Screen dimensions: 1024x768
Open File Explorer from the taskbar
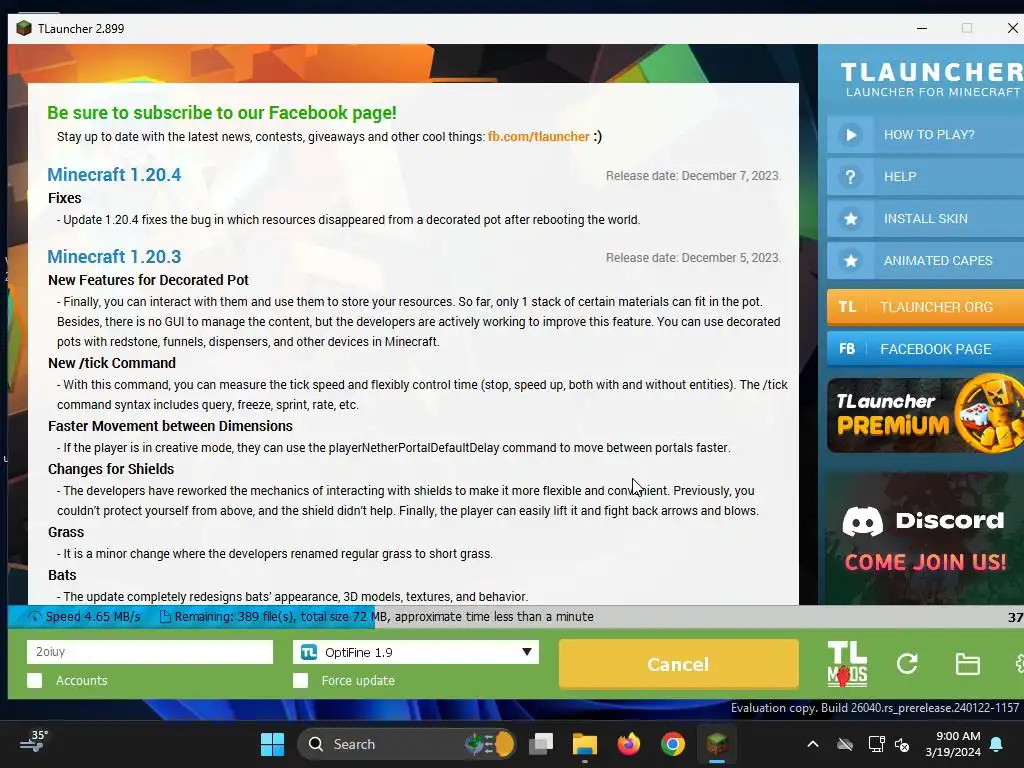click(584, 744)
